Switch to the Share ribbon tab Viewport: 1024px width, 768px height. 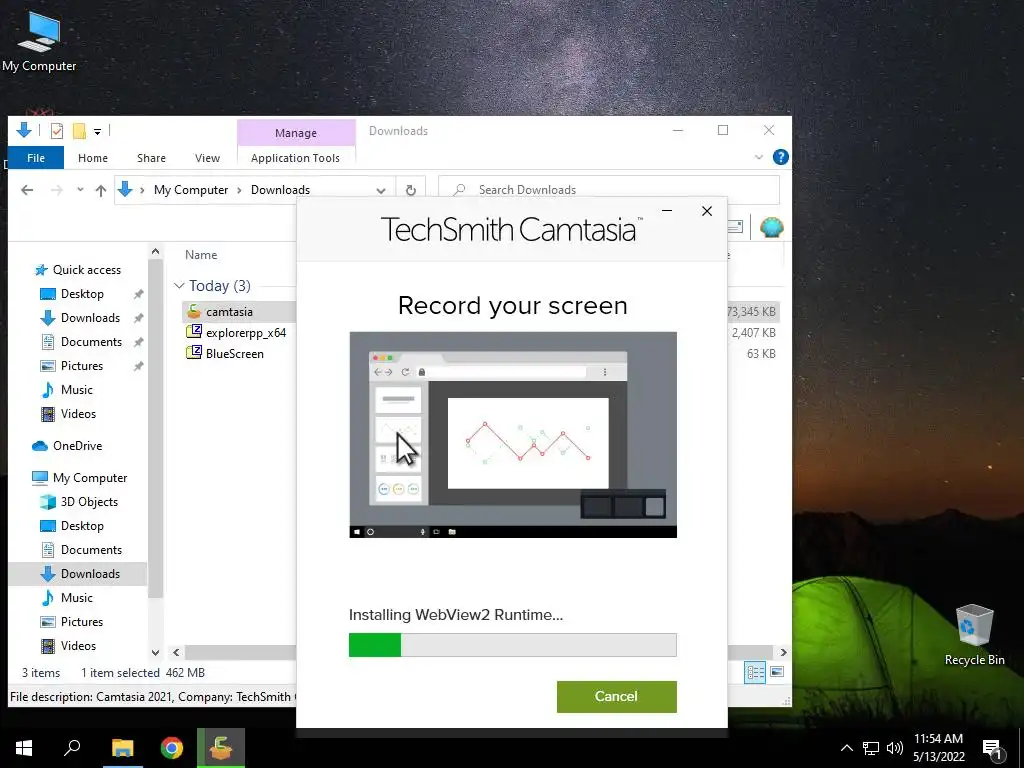tap(152, 158)
